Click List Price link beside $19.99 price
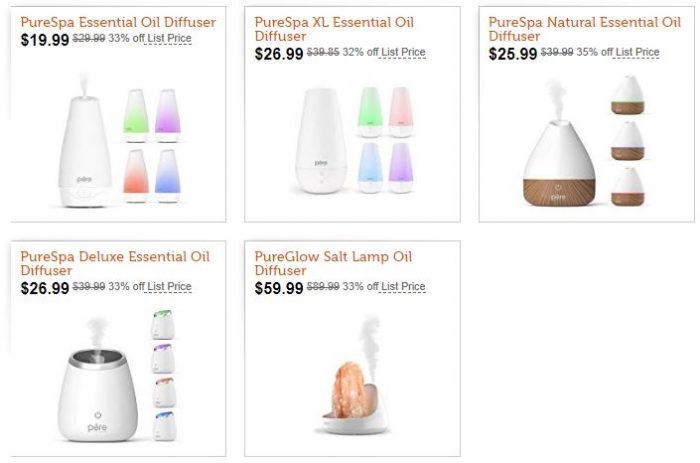The width and height of the screenshot is (700, 463). pos(169,38)
